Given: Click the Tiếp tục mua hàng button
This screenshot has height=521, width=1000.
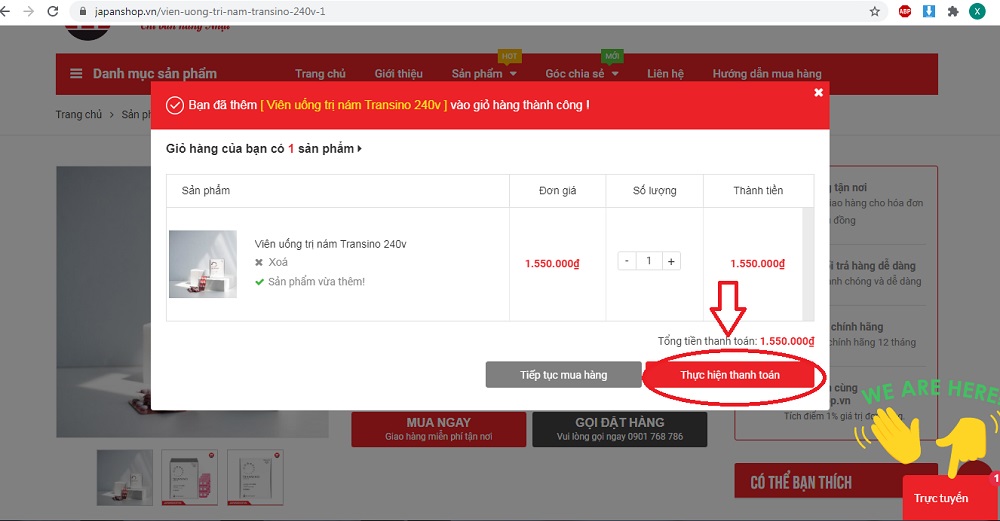Looking at the screenshot, I should 563,375.
